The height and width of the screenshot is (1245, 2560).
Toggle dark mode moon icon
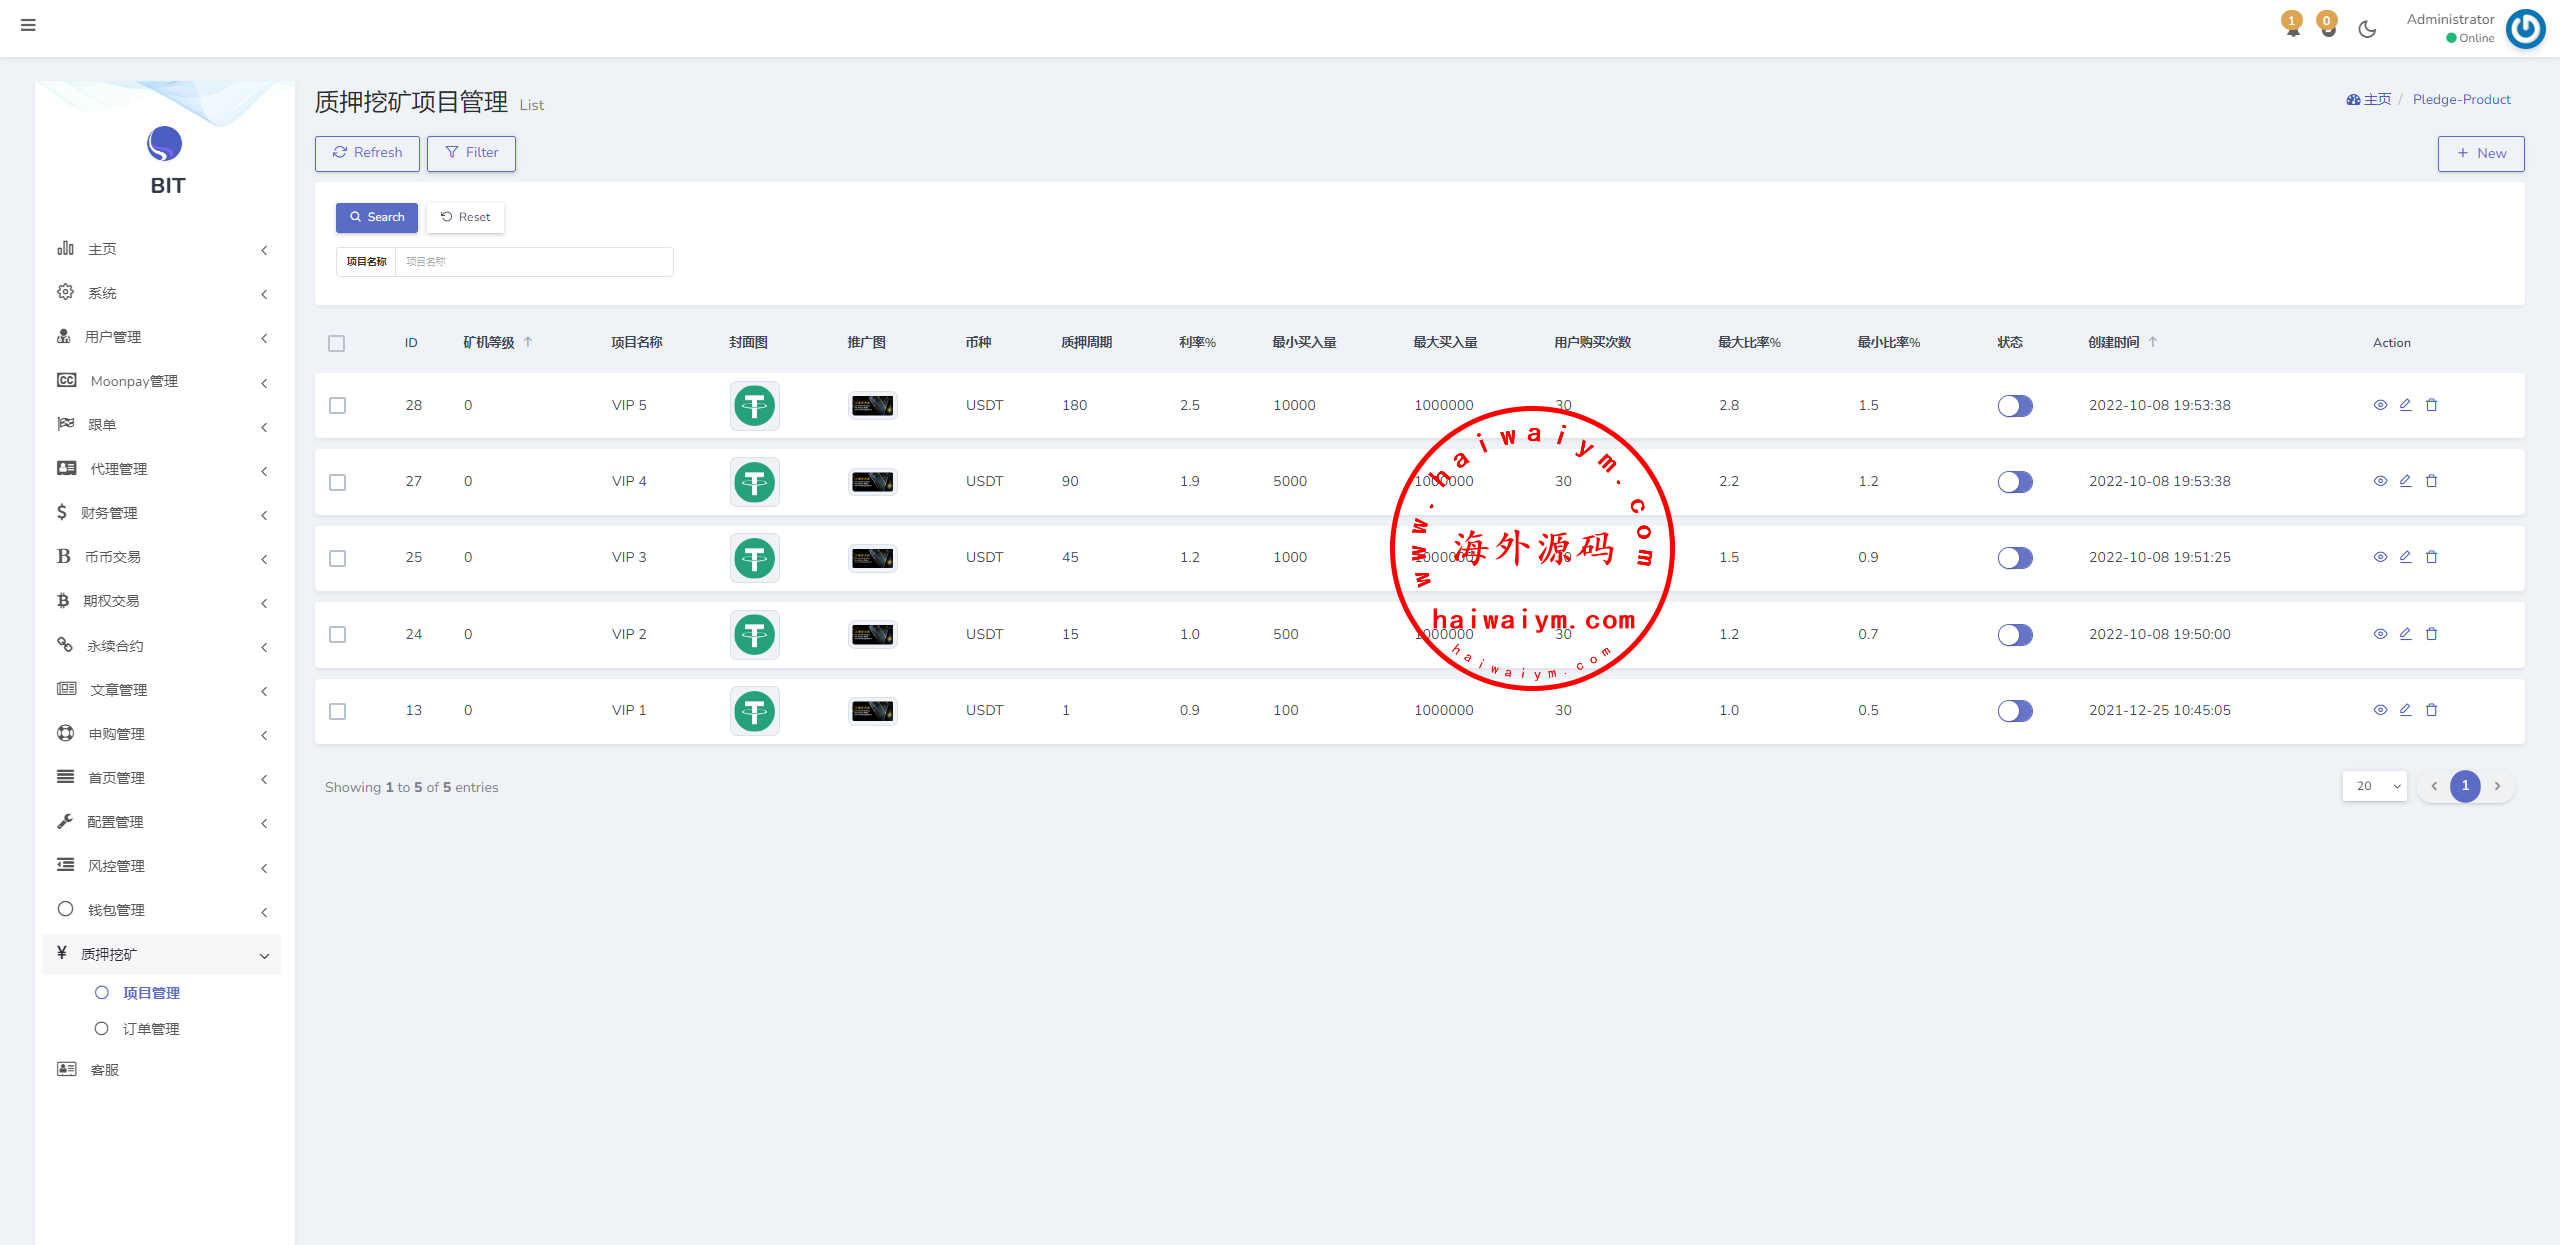click(2366, 29)
